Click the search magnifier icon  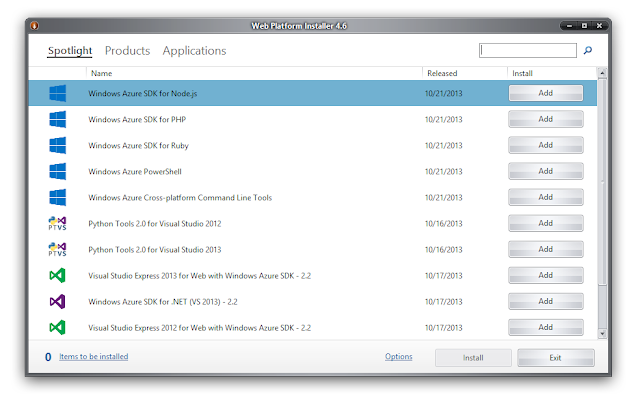coord(588,50)
